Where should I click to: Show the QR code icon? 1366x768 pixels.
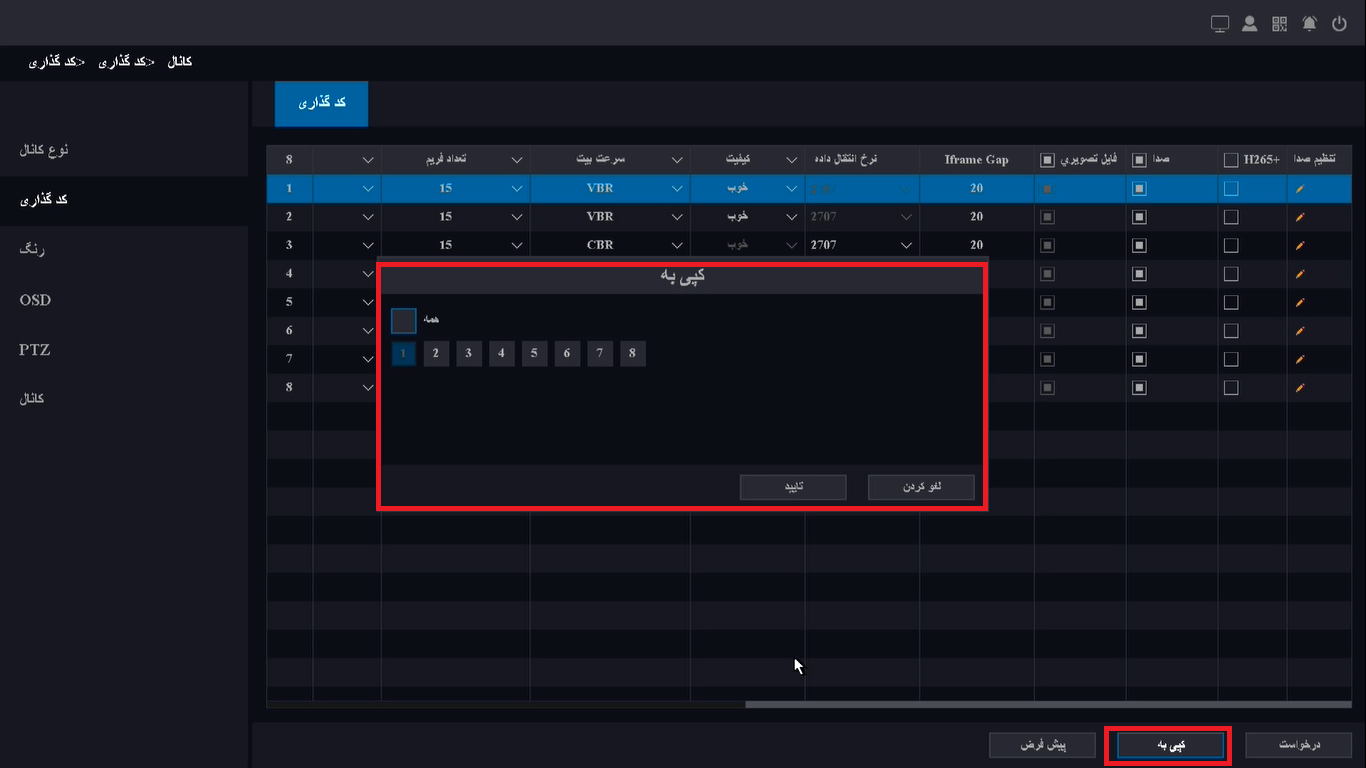pos(1280,24)
